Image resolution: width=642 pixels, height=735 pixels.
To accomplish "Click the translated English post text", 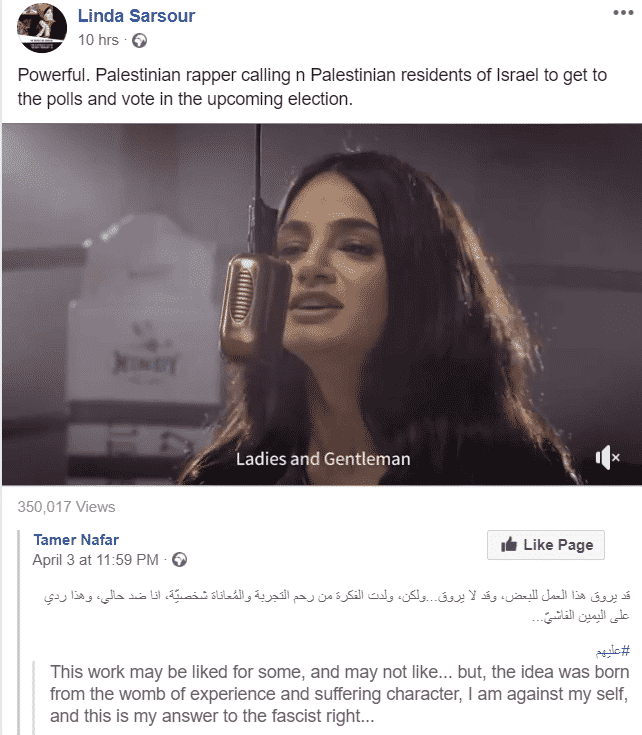I will 339,694.
